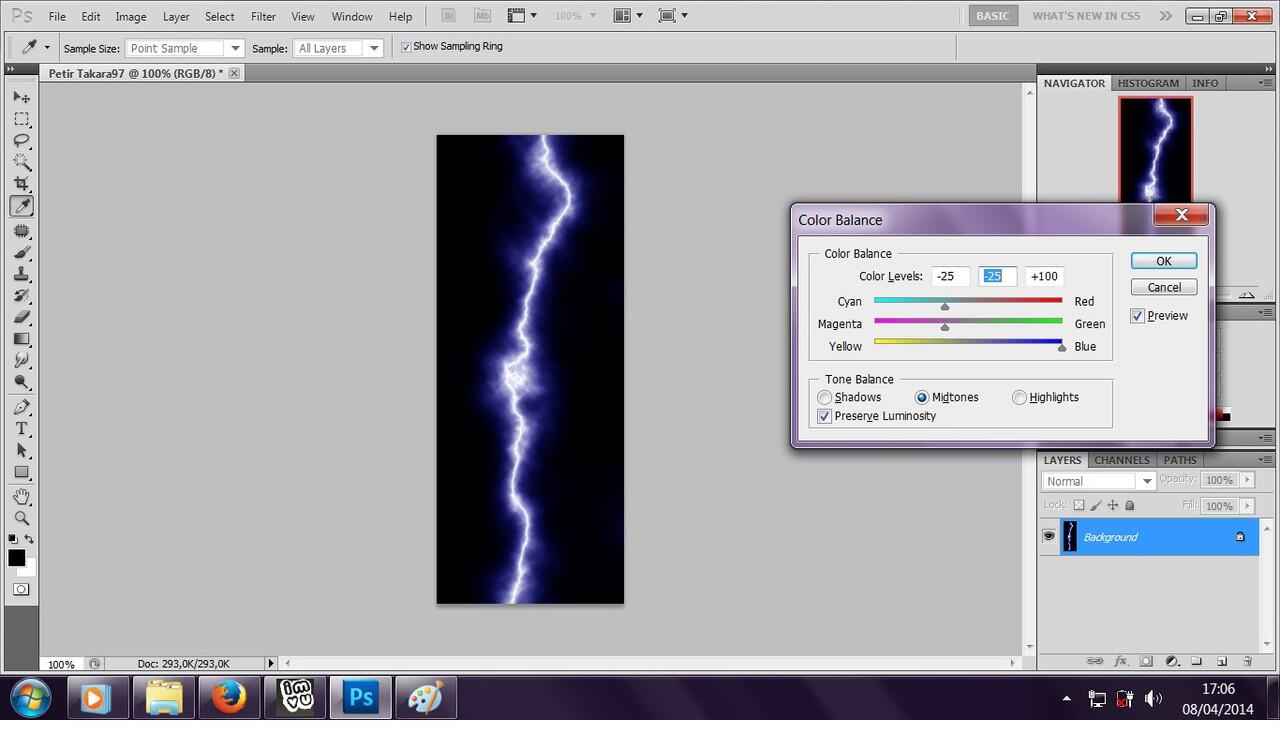The height and width of the screenshot is (750, 1280).
Task: Select the Move tool
Action: [21, 97]
